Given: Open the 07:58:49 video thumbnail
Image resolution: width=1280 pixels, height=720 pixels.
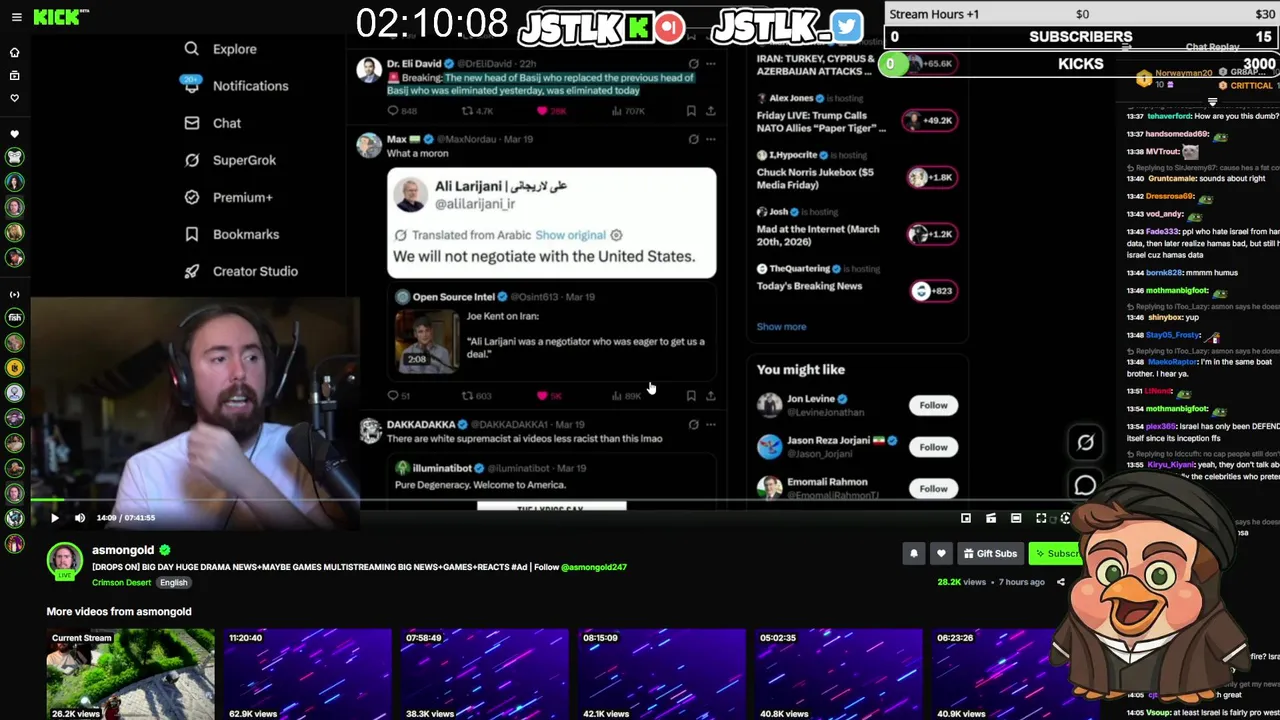Looking at the screenshot, I should tap(484, 673).
